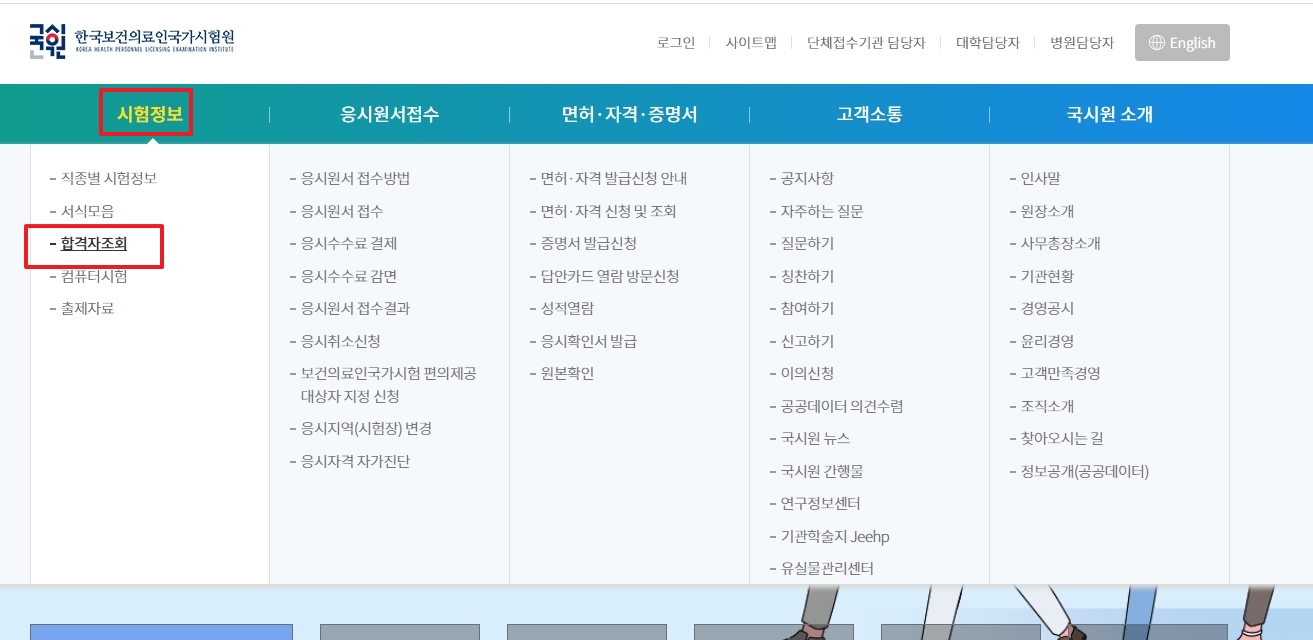Select 단체접수기관 담당자 in the top bar
Viewport: 1313px width, 640px height.
tap(866, 43)
